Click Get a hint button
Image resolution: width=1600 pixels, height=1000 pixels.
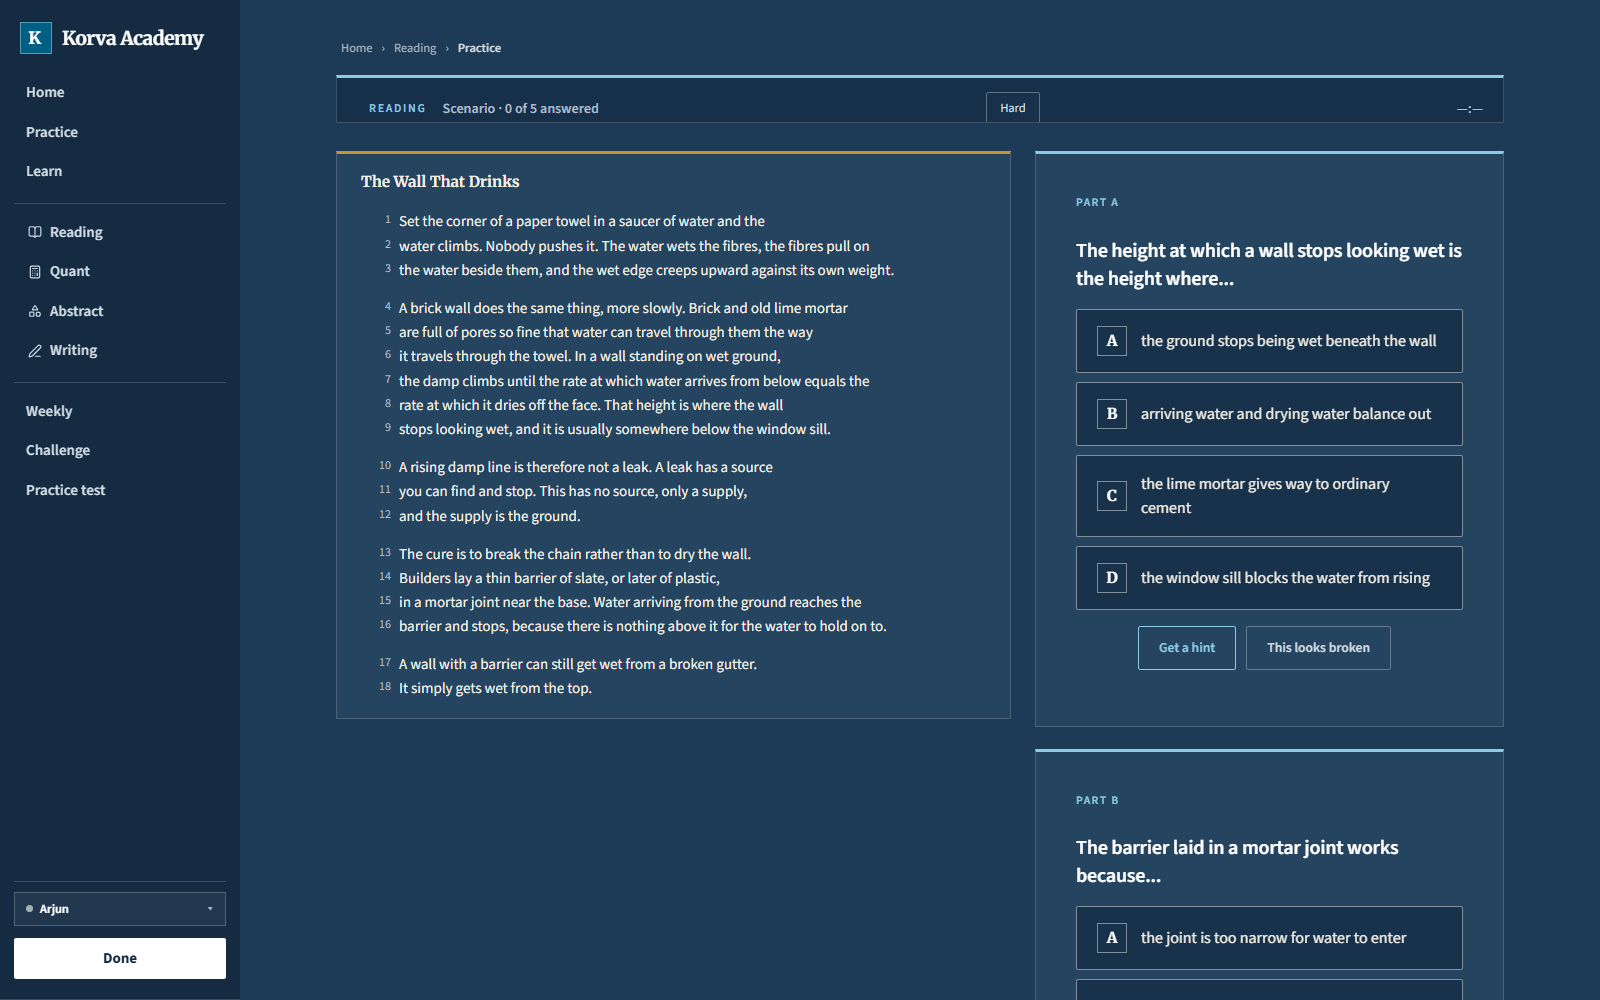point(1187,648)
